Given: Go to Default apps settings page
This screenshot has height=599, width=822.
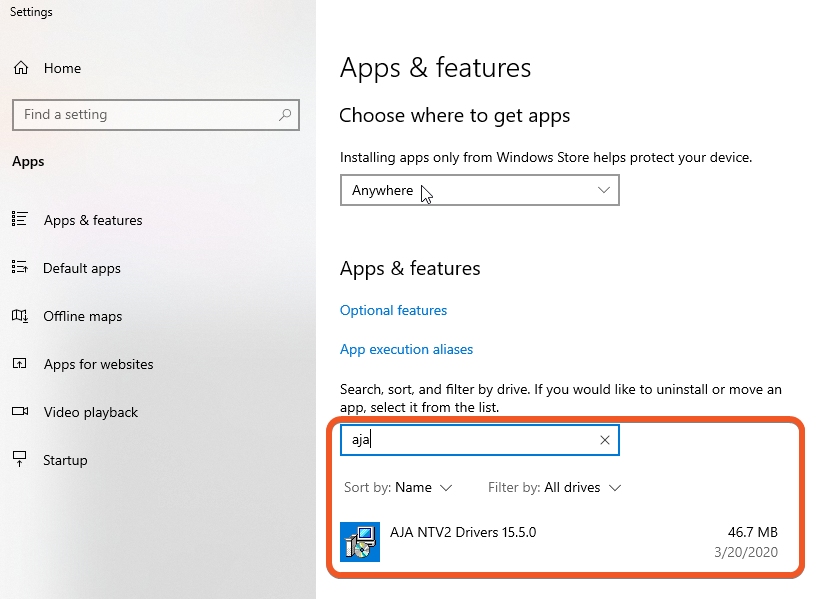Looking at the screenshot, I should 81,268.
